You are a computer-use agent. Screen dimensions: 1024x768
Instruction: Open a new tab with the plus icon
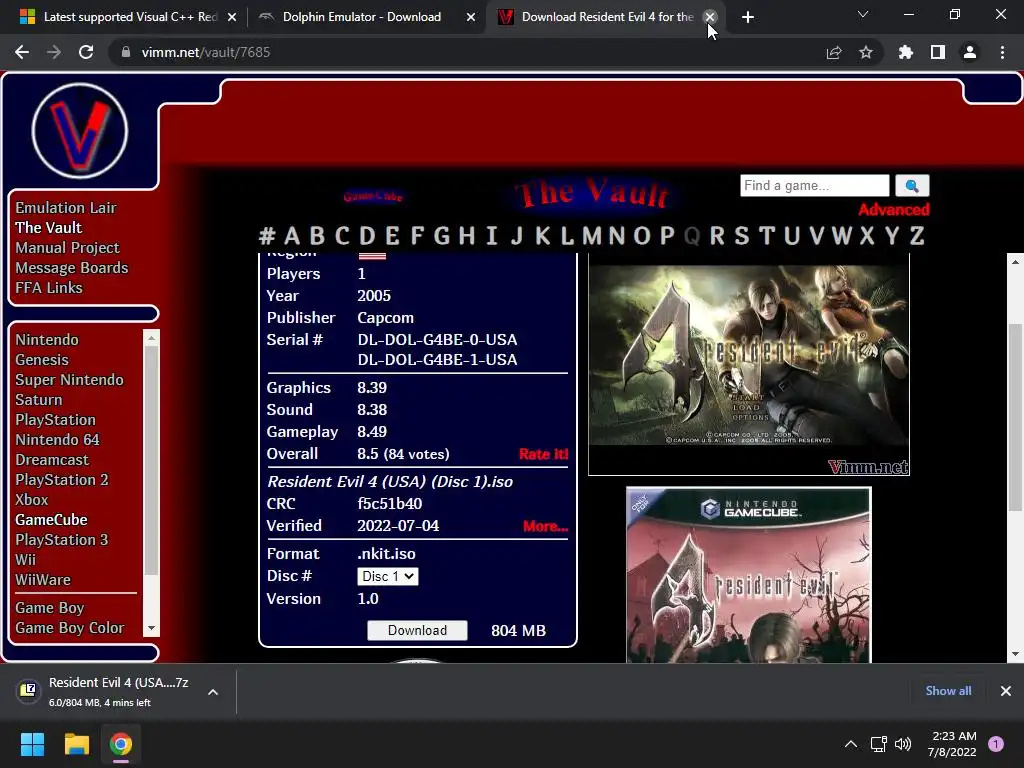(x=748, y=17)
